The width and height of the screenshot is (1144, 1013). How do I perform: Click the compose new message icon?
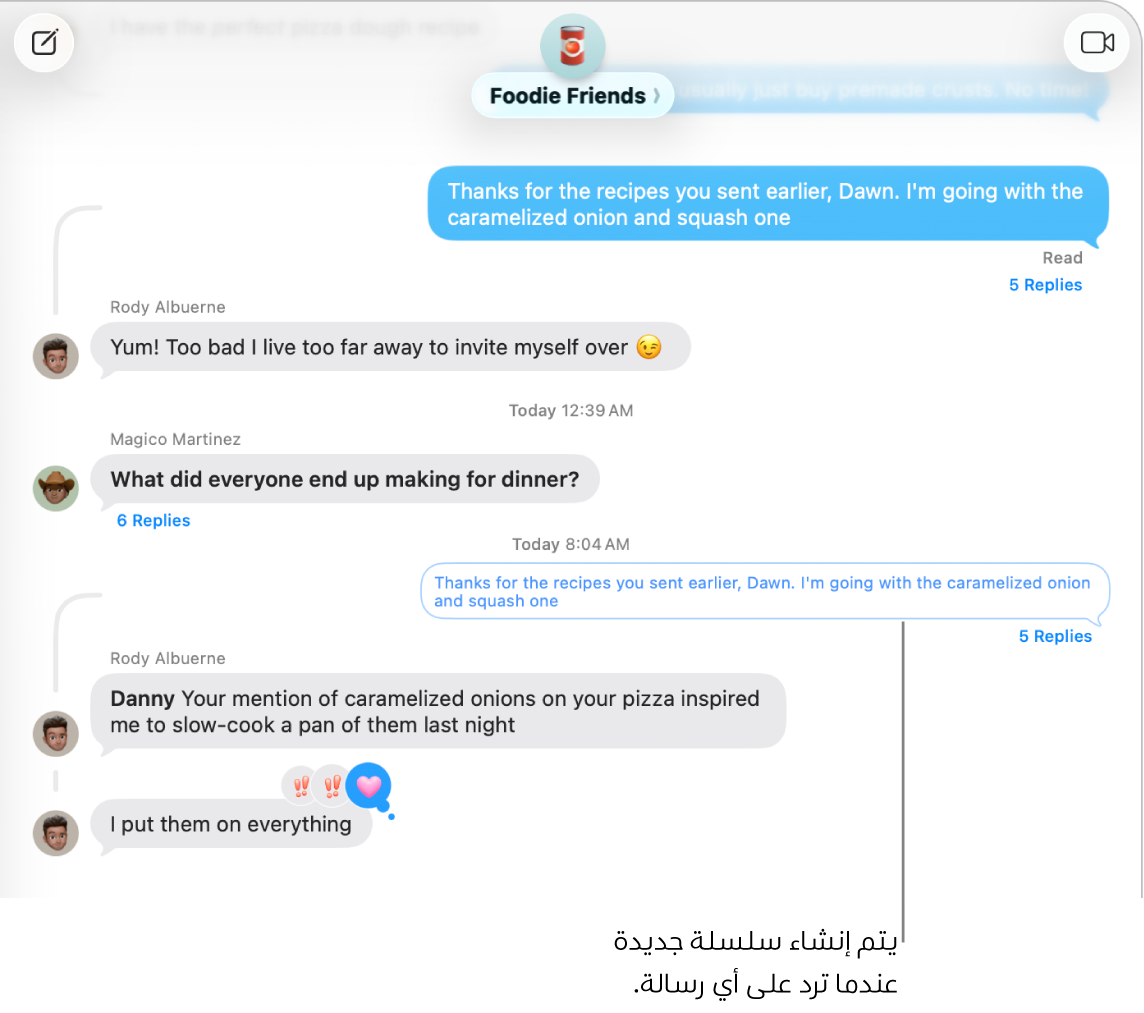(44, 42)
